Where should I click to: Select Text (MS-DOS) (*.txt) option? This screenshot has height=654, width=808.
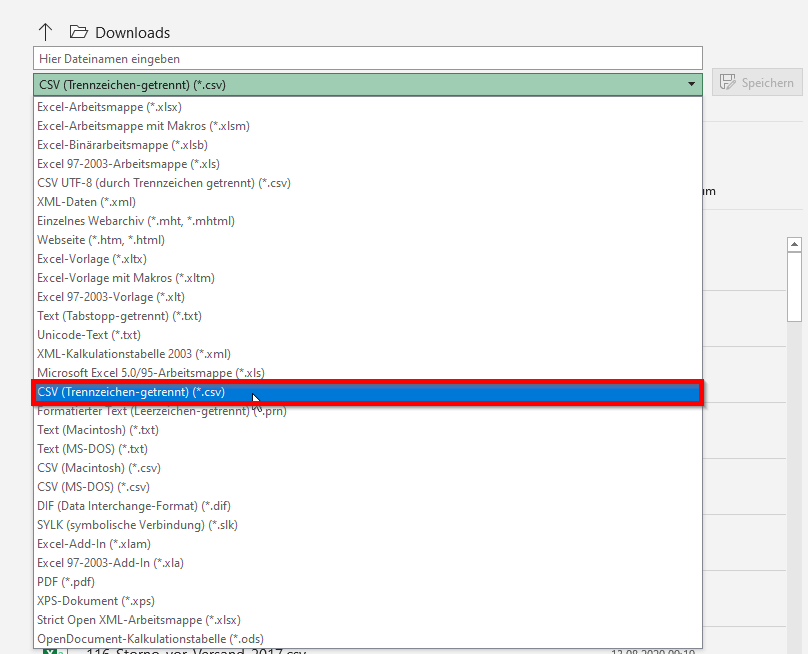(x=367, y=449)
